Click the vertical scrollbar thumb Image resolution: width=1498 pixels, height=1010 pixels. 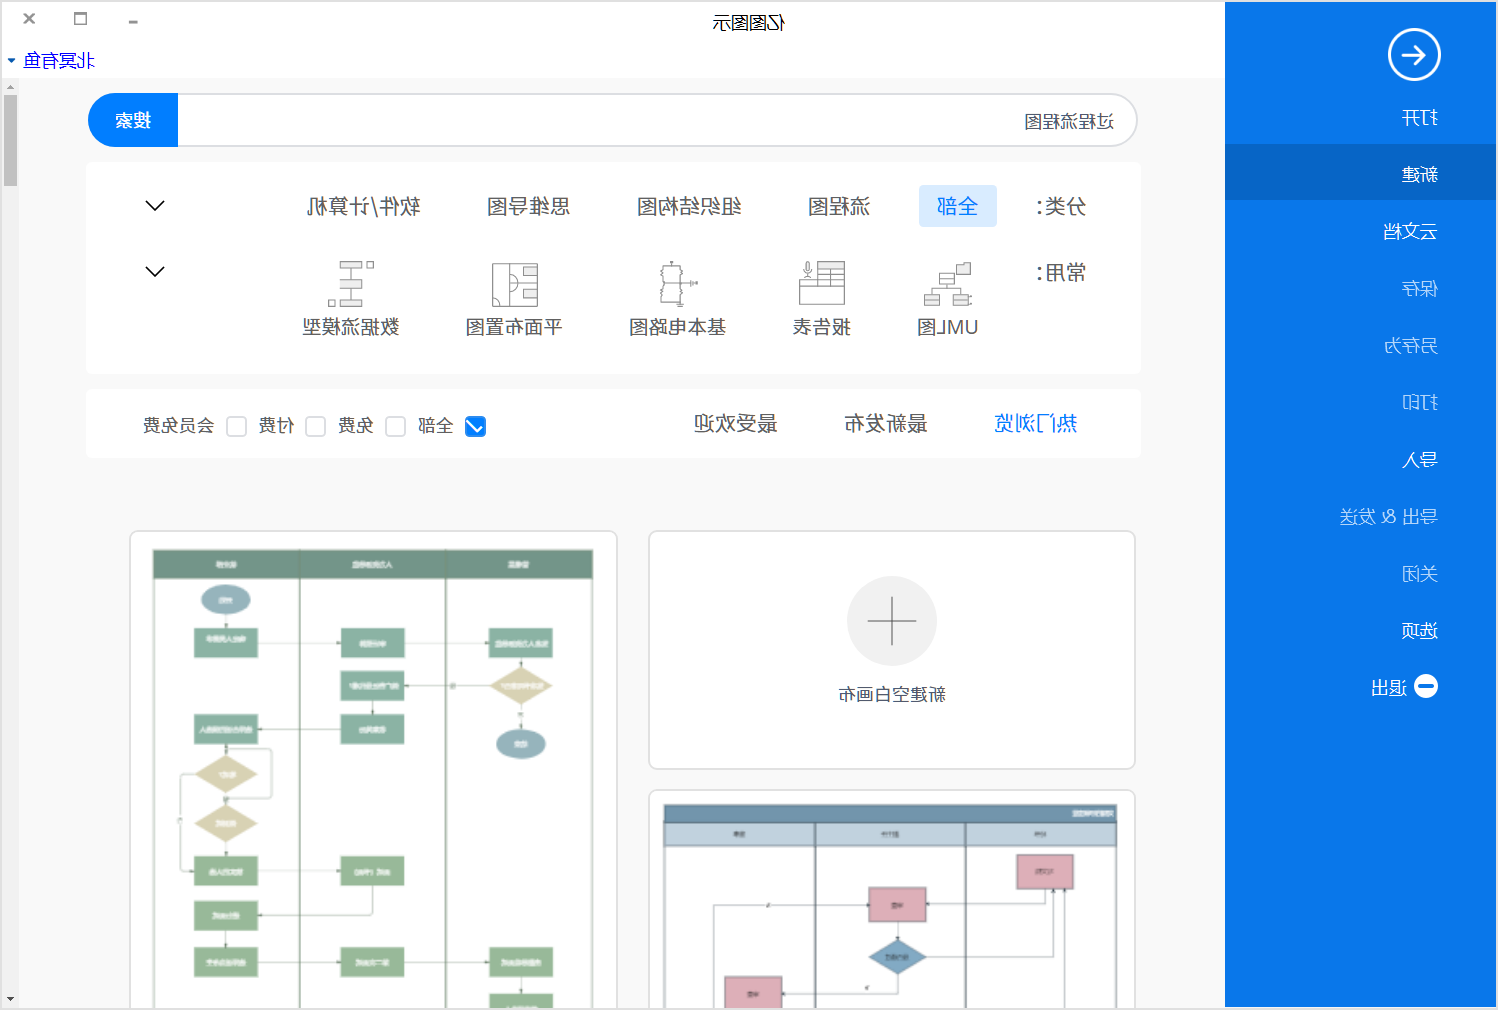[10, 140]
